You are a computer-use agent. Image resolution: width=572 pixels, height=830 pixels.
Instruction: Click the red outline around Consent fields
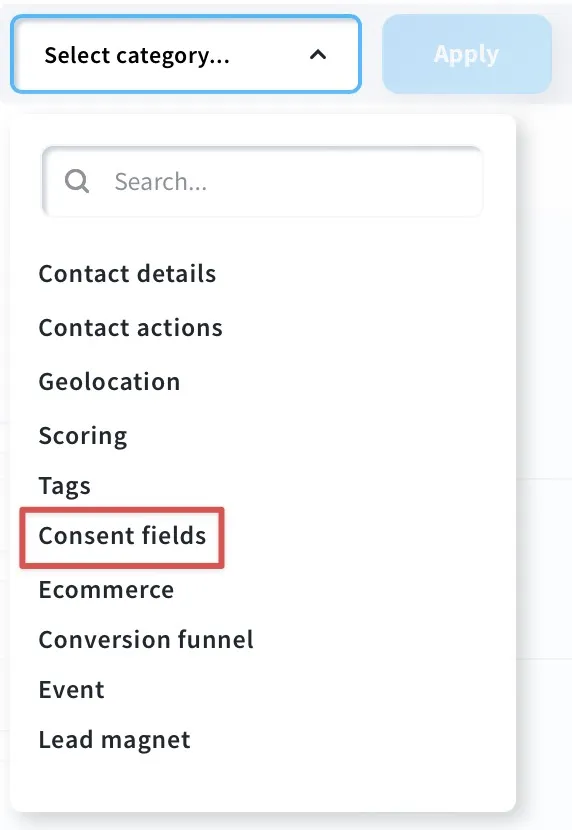[x=122, y=538]
